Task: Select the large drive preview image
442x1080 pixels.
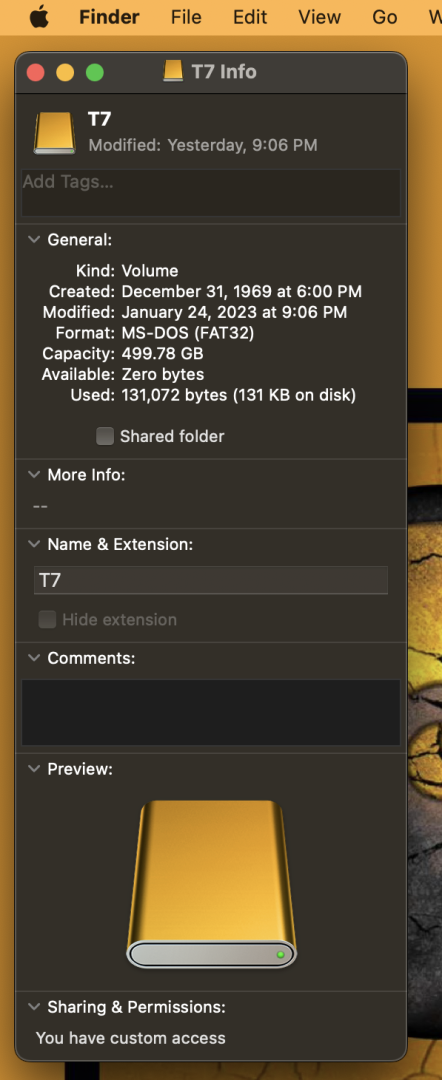Action: tap(211, 884)
